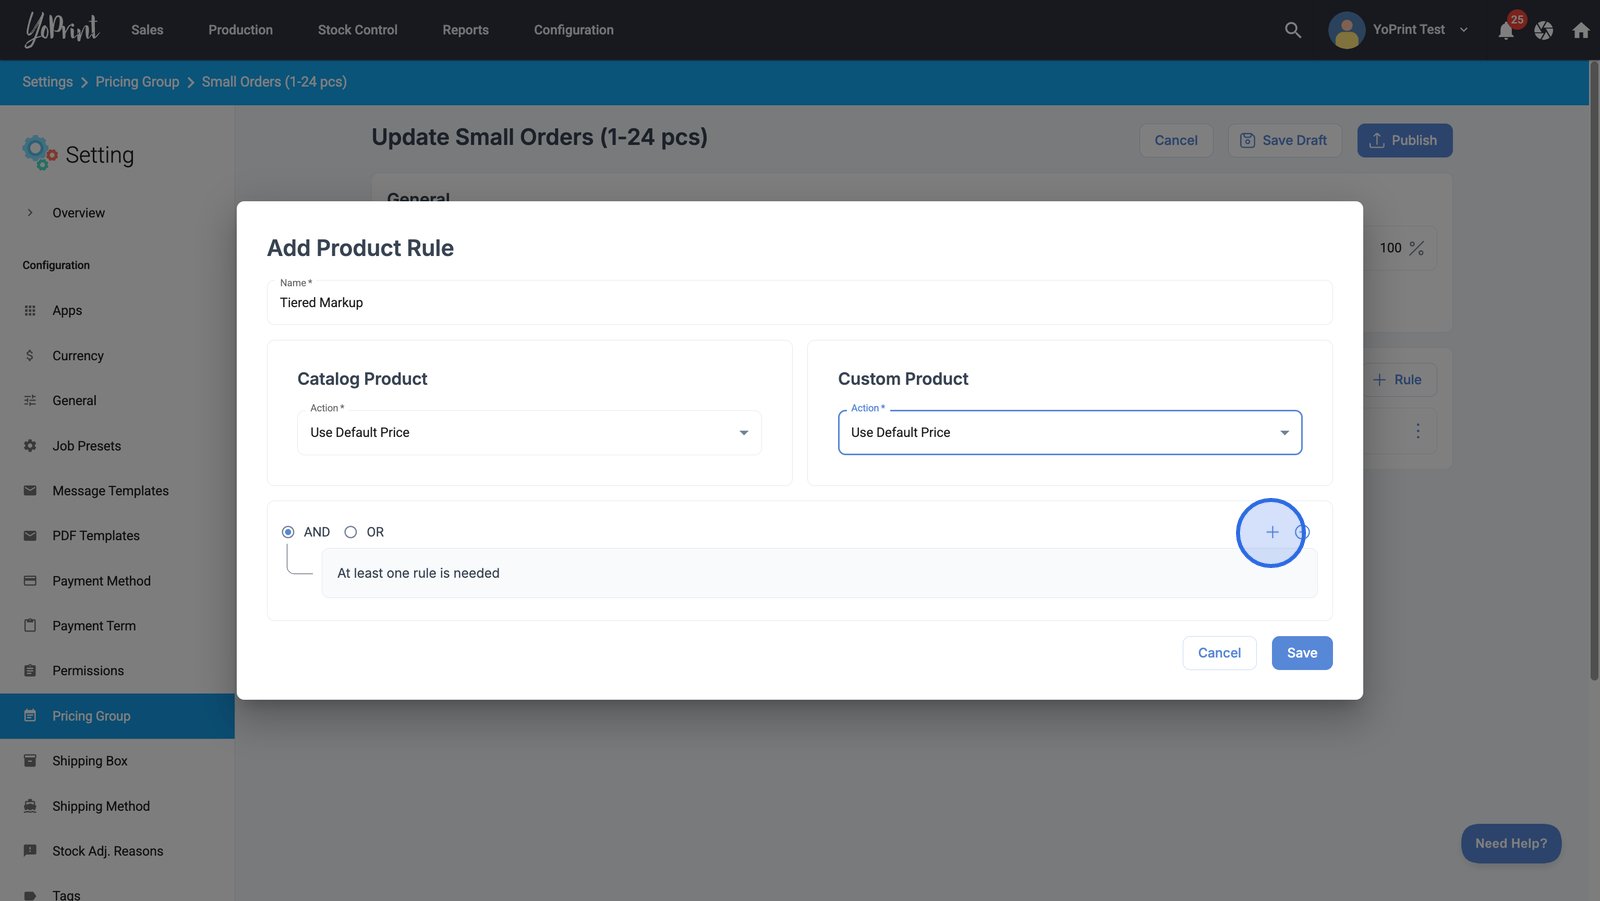The height and width of the screenshot is (901, 1600).
Task: Open the three-dot rule options menu
Action: pos(1417,431)
